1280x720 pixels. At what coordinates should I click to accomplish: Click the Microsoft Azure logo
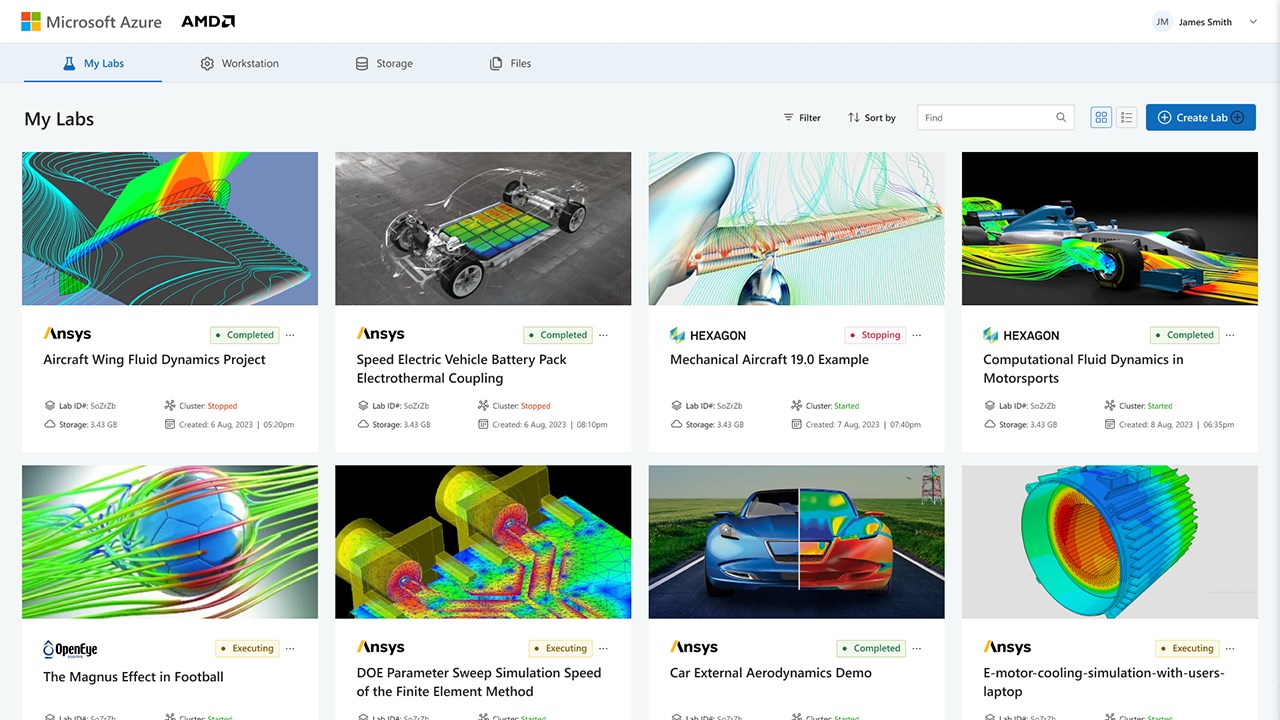91,22
